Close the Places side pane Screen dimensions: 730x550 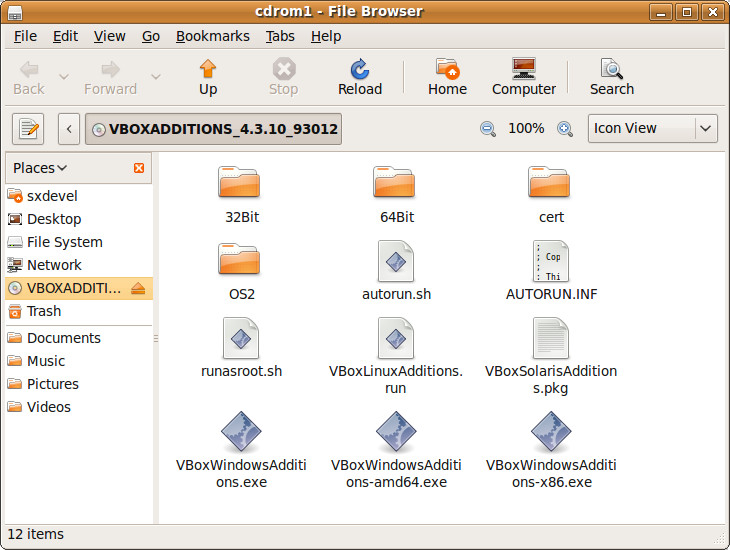[139, 168]
